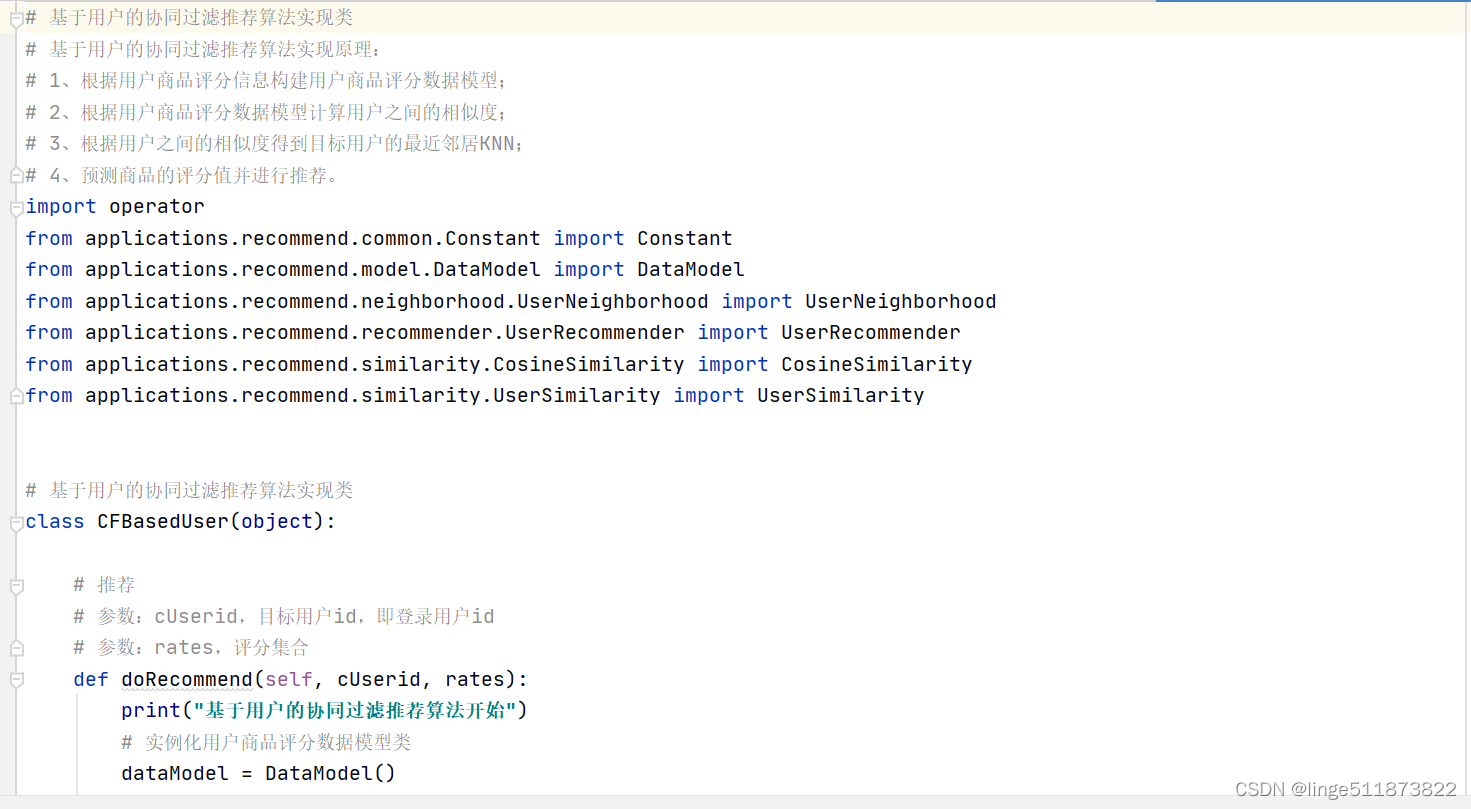1471x809 pixels.
Task: Click the 'DataModel()' constructor call
Action: coord(331,774)
